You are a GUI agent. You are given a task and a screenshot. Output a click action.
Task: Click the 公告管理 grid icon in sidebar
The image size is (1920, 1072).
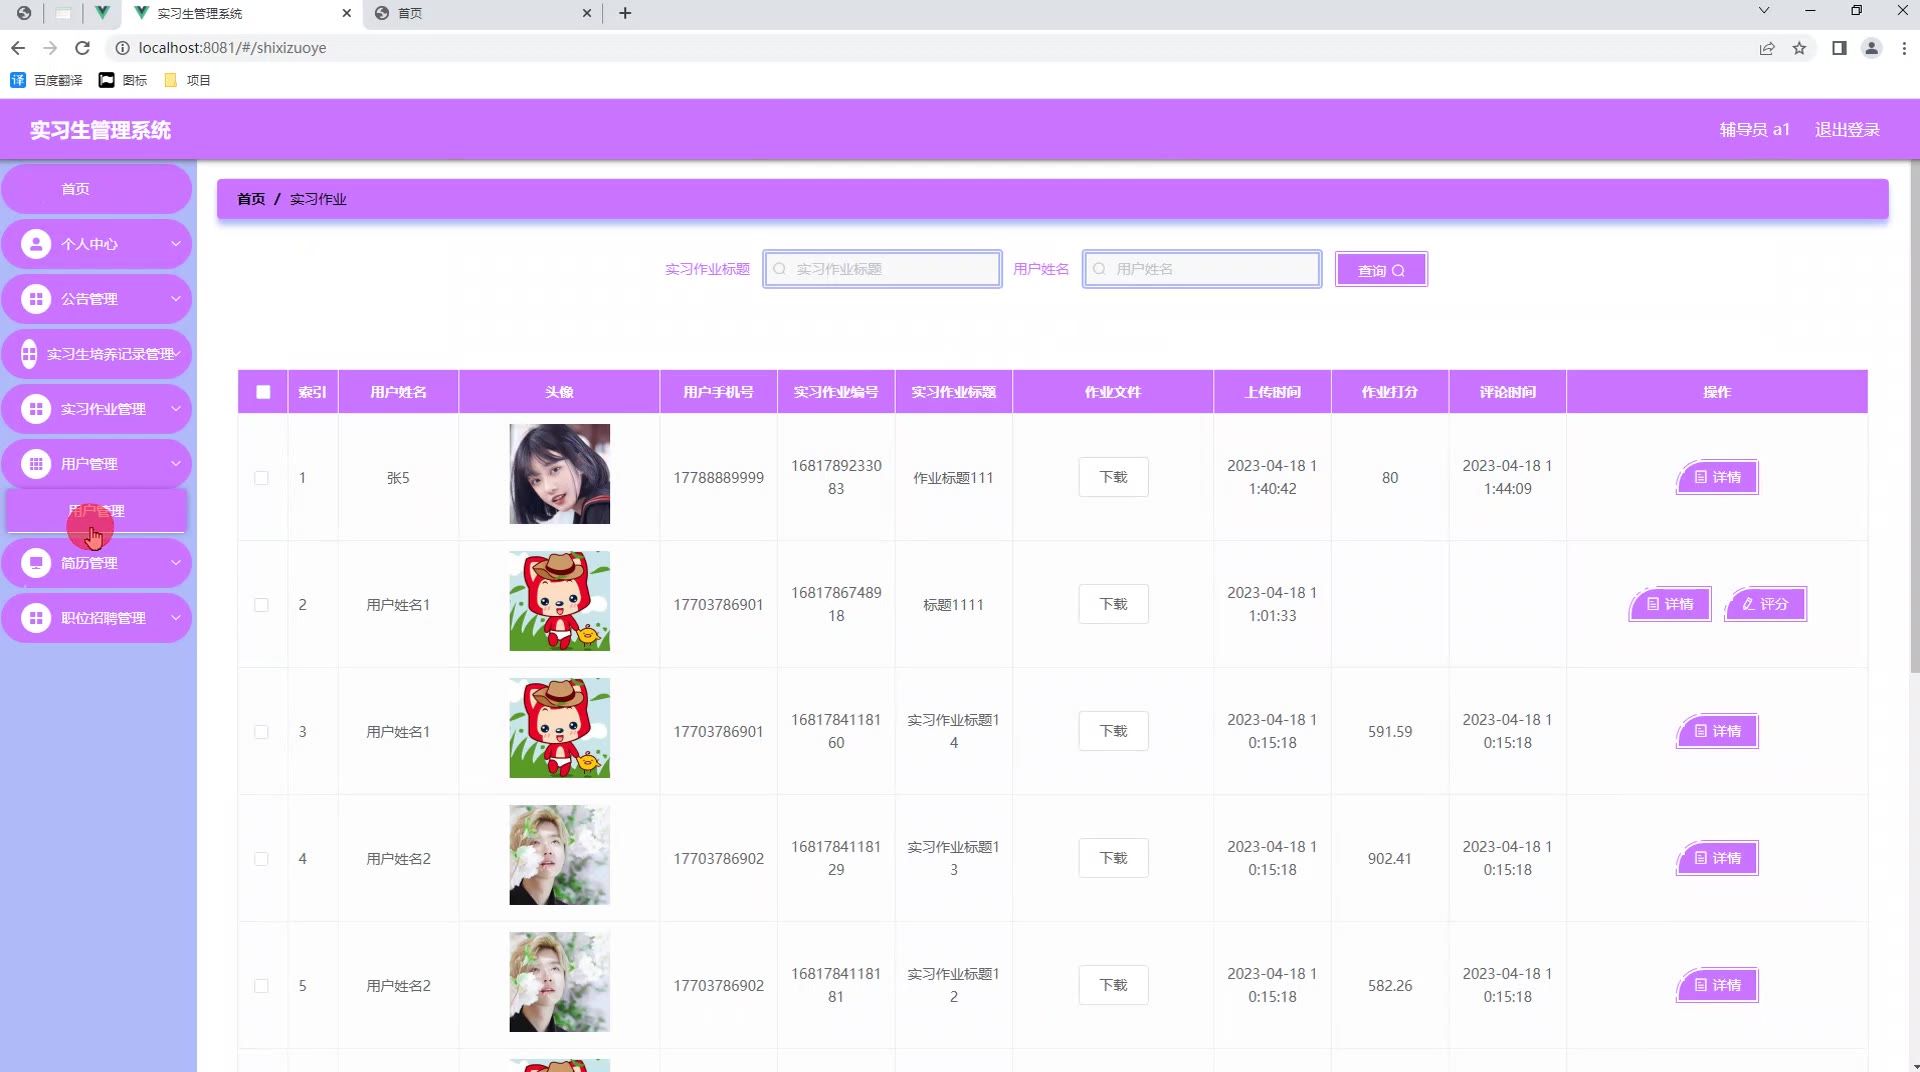[36, 299]
